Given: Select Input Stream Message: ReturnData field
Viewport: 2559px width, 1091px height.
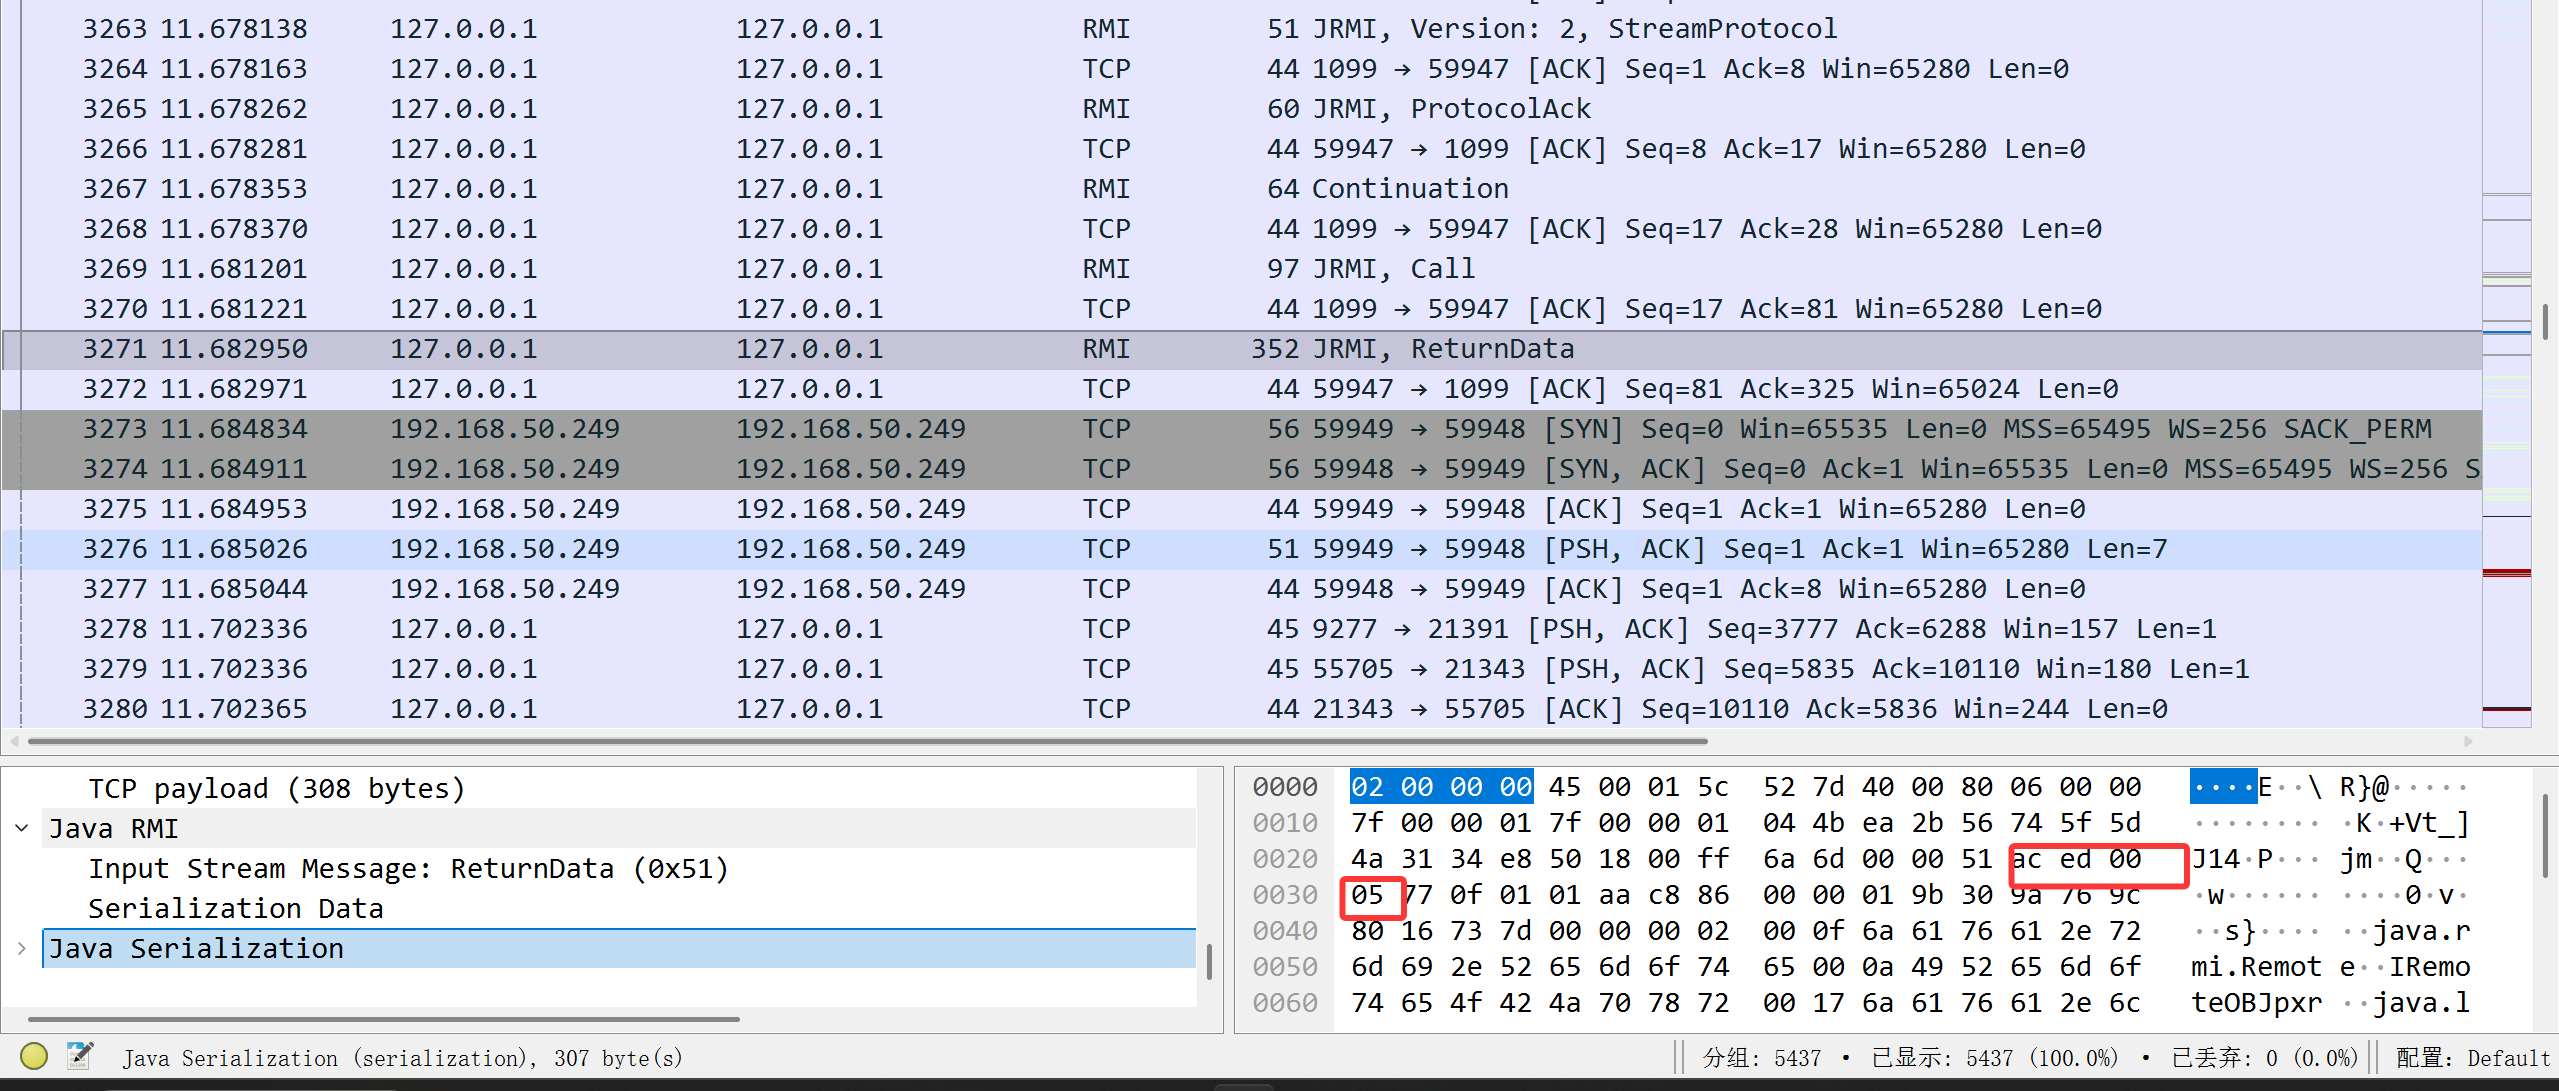Looking at the screenshot, I should coord(408,868).
